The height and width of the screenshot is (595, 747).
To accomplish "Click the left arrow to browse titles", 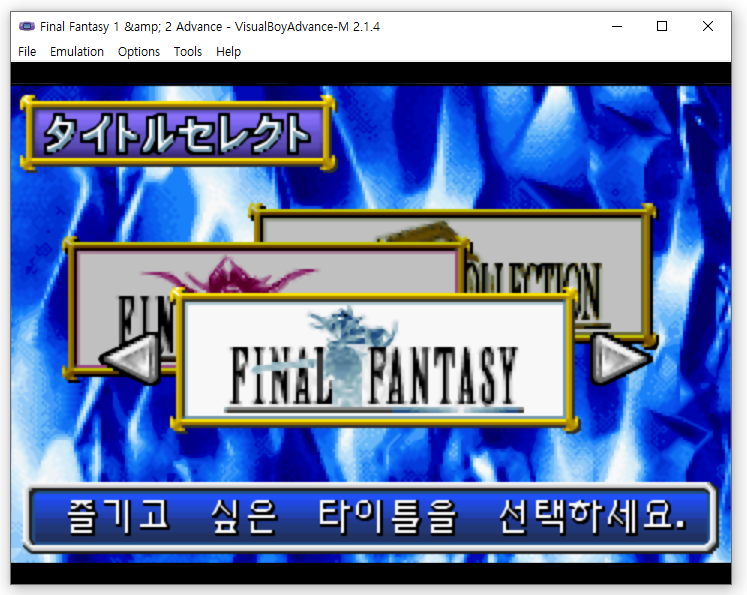I will click(x=130, y=358).
